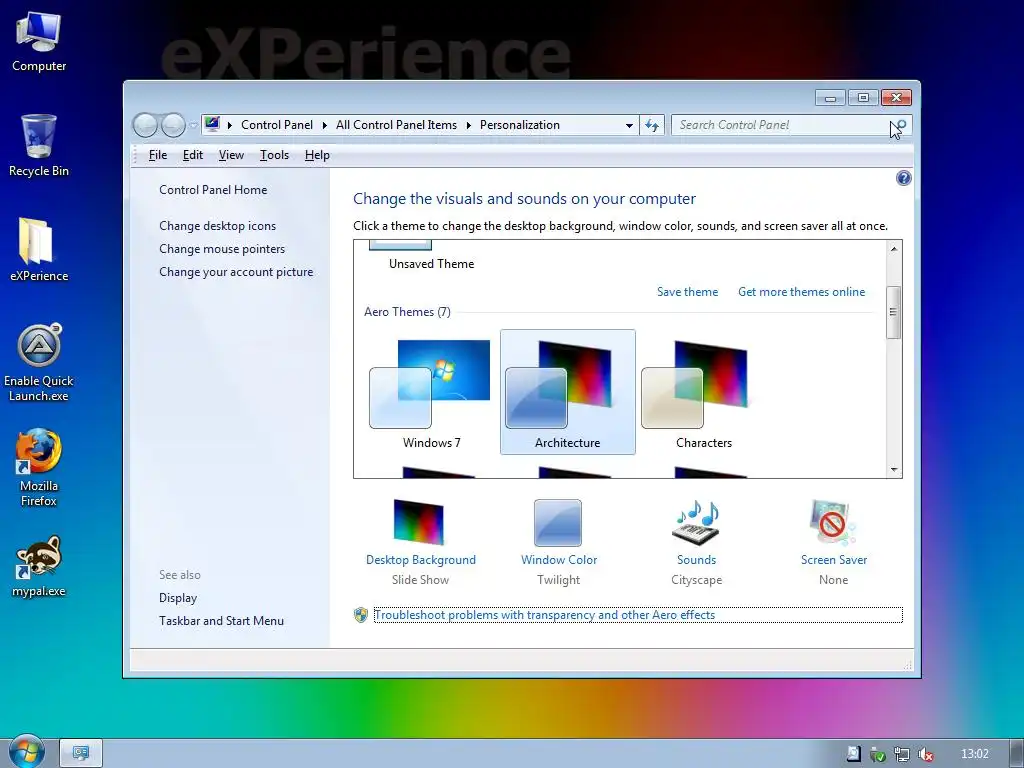Click the Personalization taskbar button
The width and height of the screenshot is (1024, 768).
coord(81,753)
